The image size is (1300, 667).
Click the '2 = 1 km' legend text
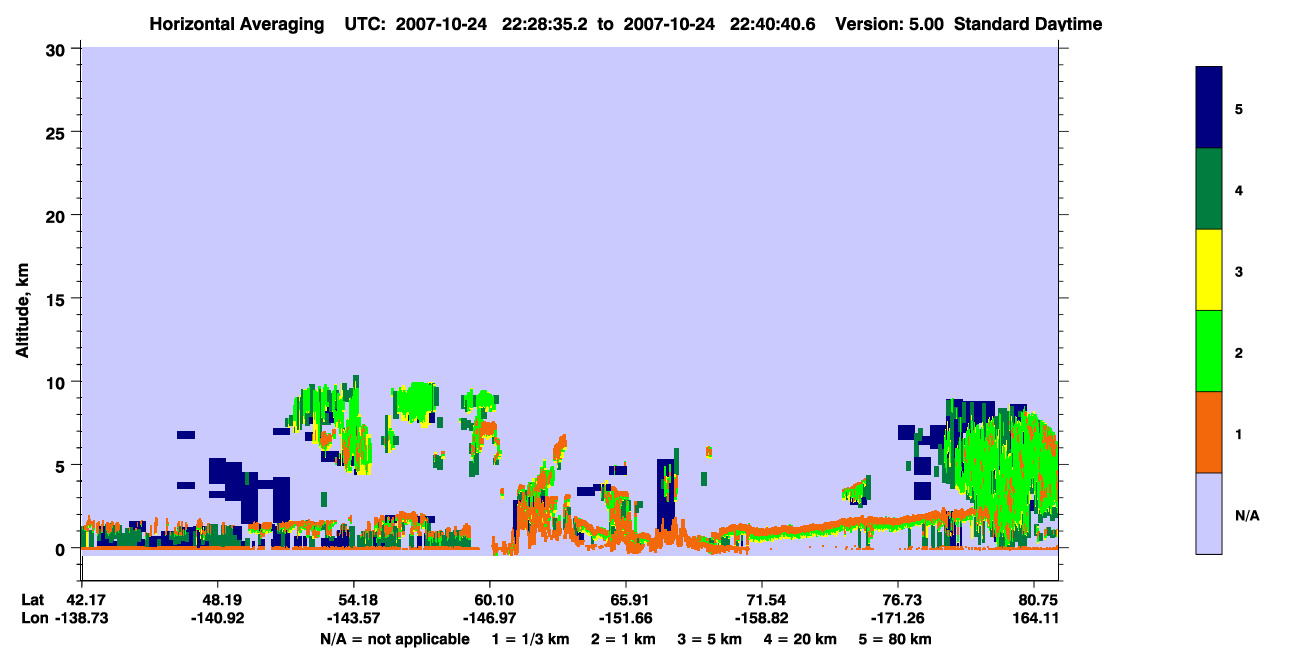coord(623,639)
